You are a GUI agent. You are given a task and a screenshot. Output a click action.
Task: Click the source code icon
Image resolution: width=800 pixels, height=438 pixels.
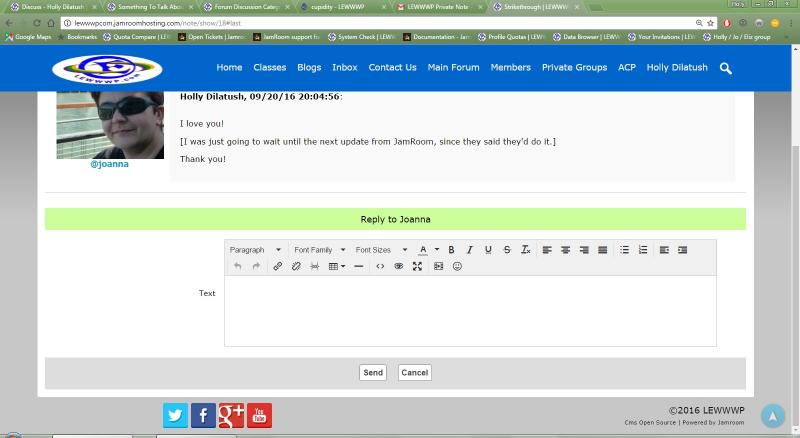point(379,267)
